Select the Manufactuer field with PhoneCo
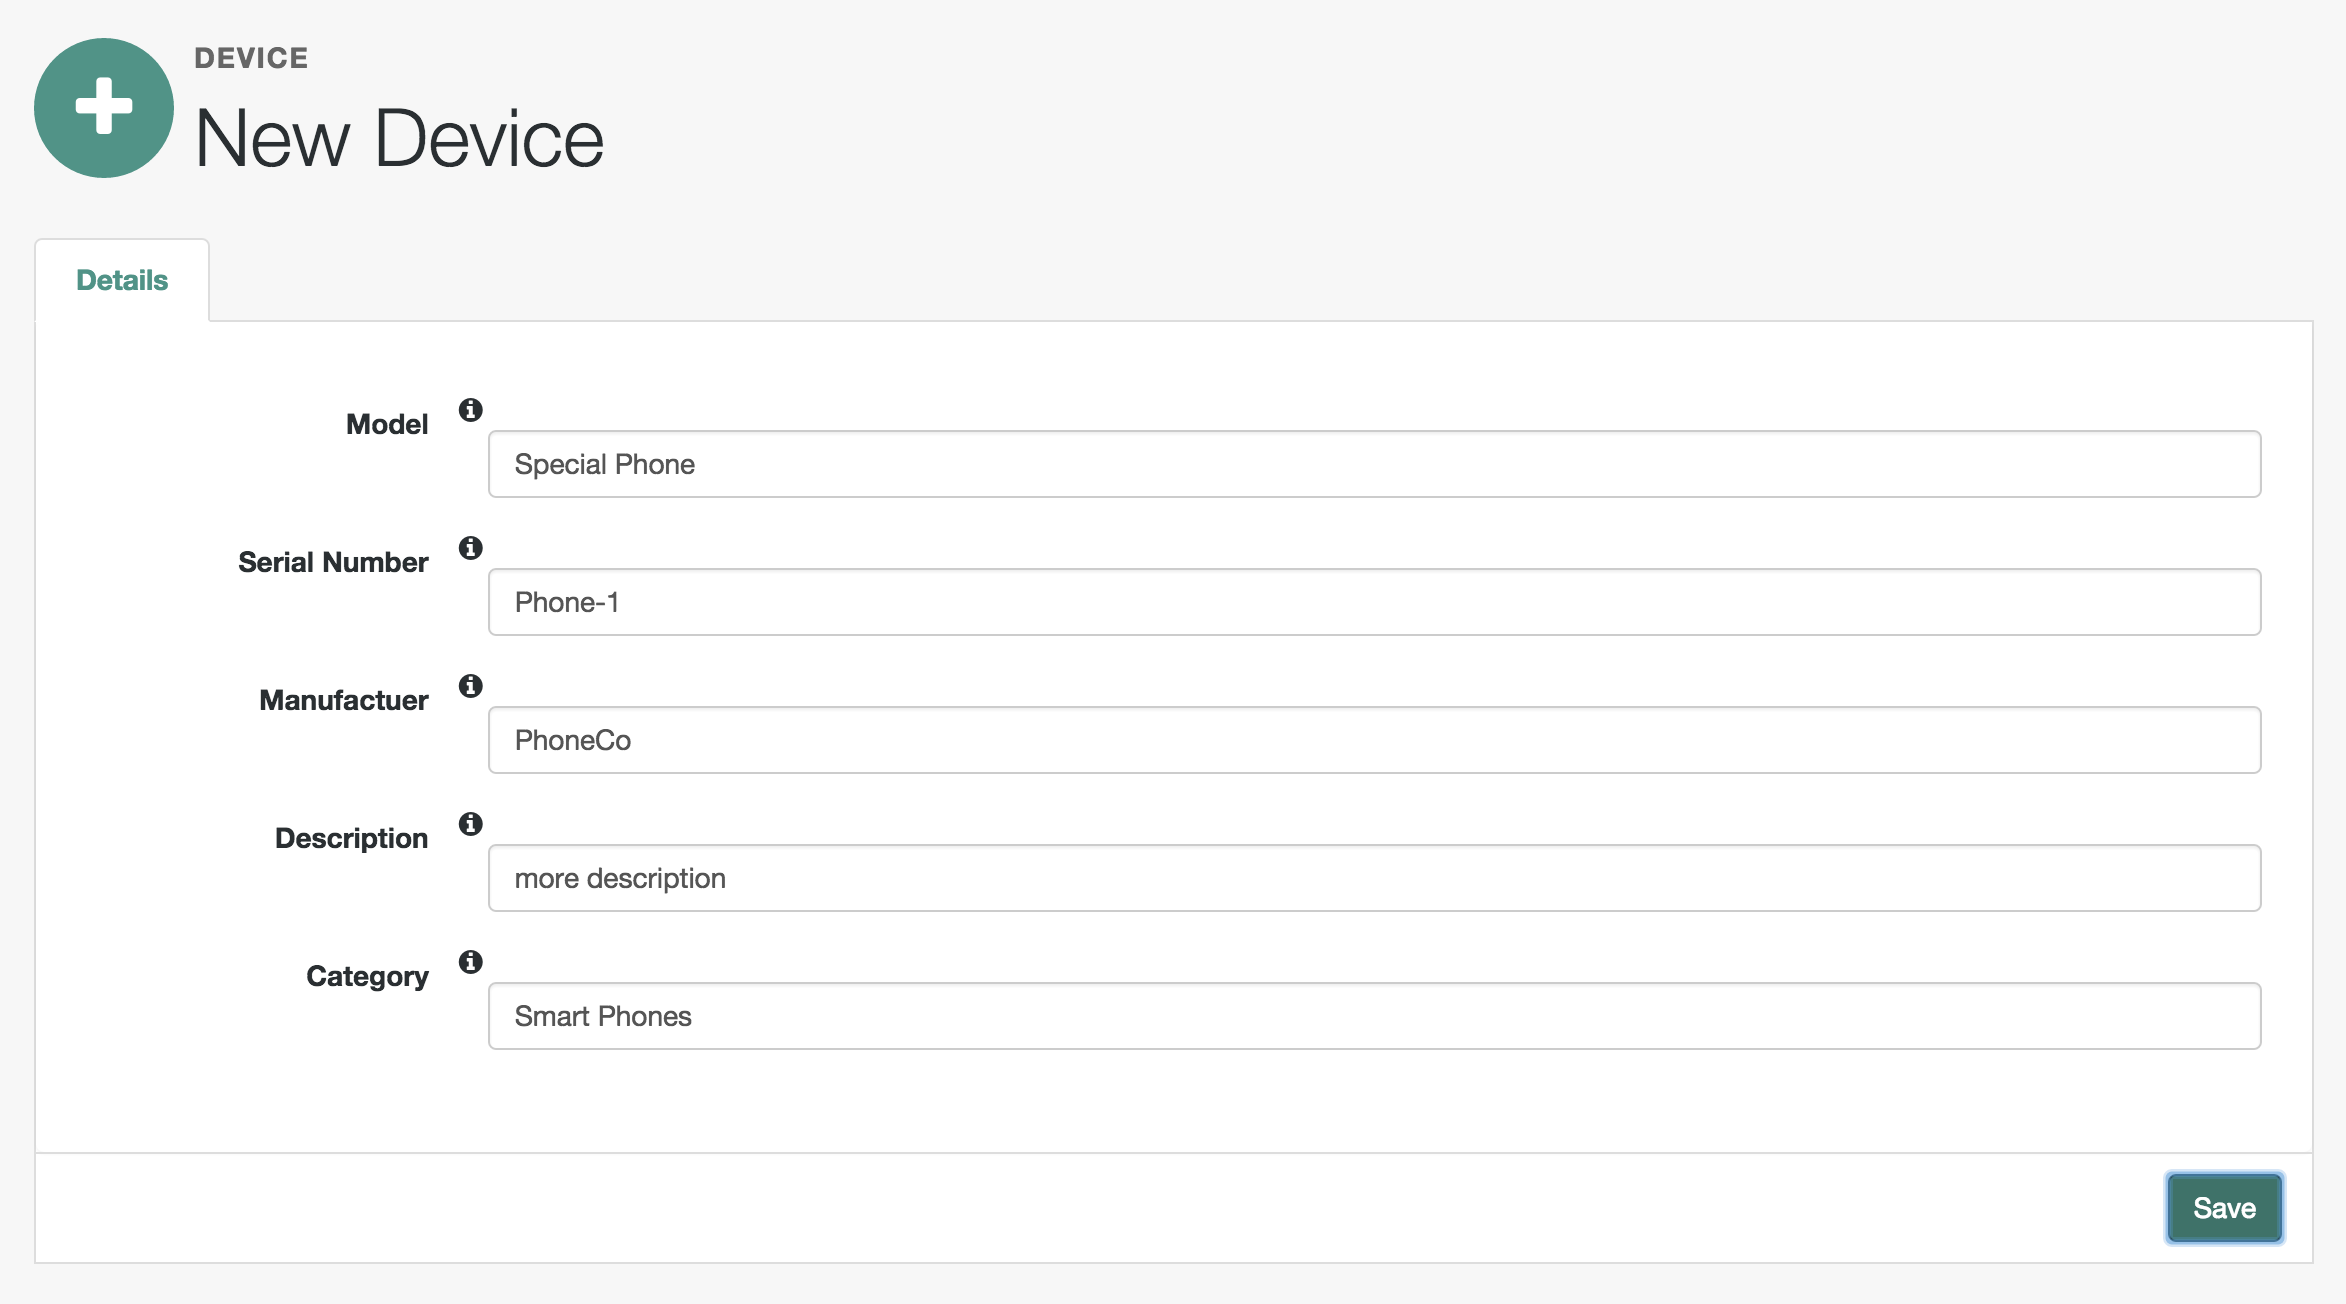The height and width of the screenshot is (1304, 2346). (1374, 740)
